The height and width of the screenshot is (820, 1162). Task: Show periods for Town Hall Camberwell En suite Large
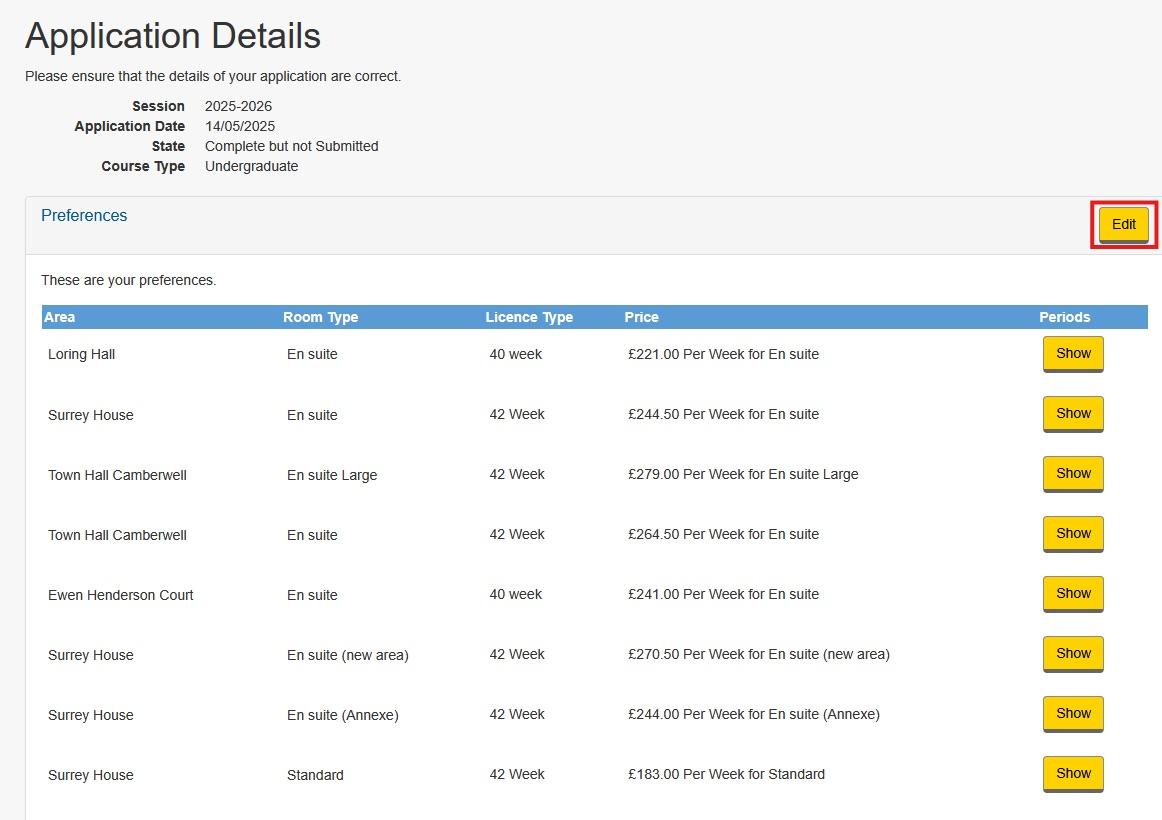(1072, 473)
